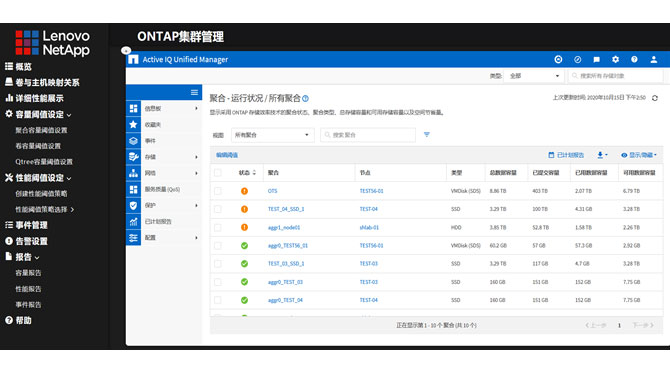Click the protection shield icon in sidebar
The width and height of the screenshot is (670, 373).
[x=133, y=206]
